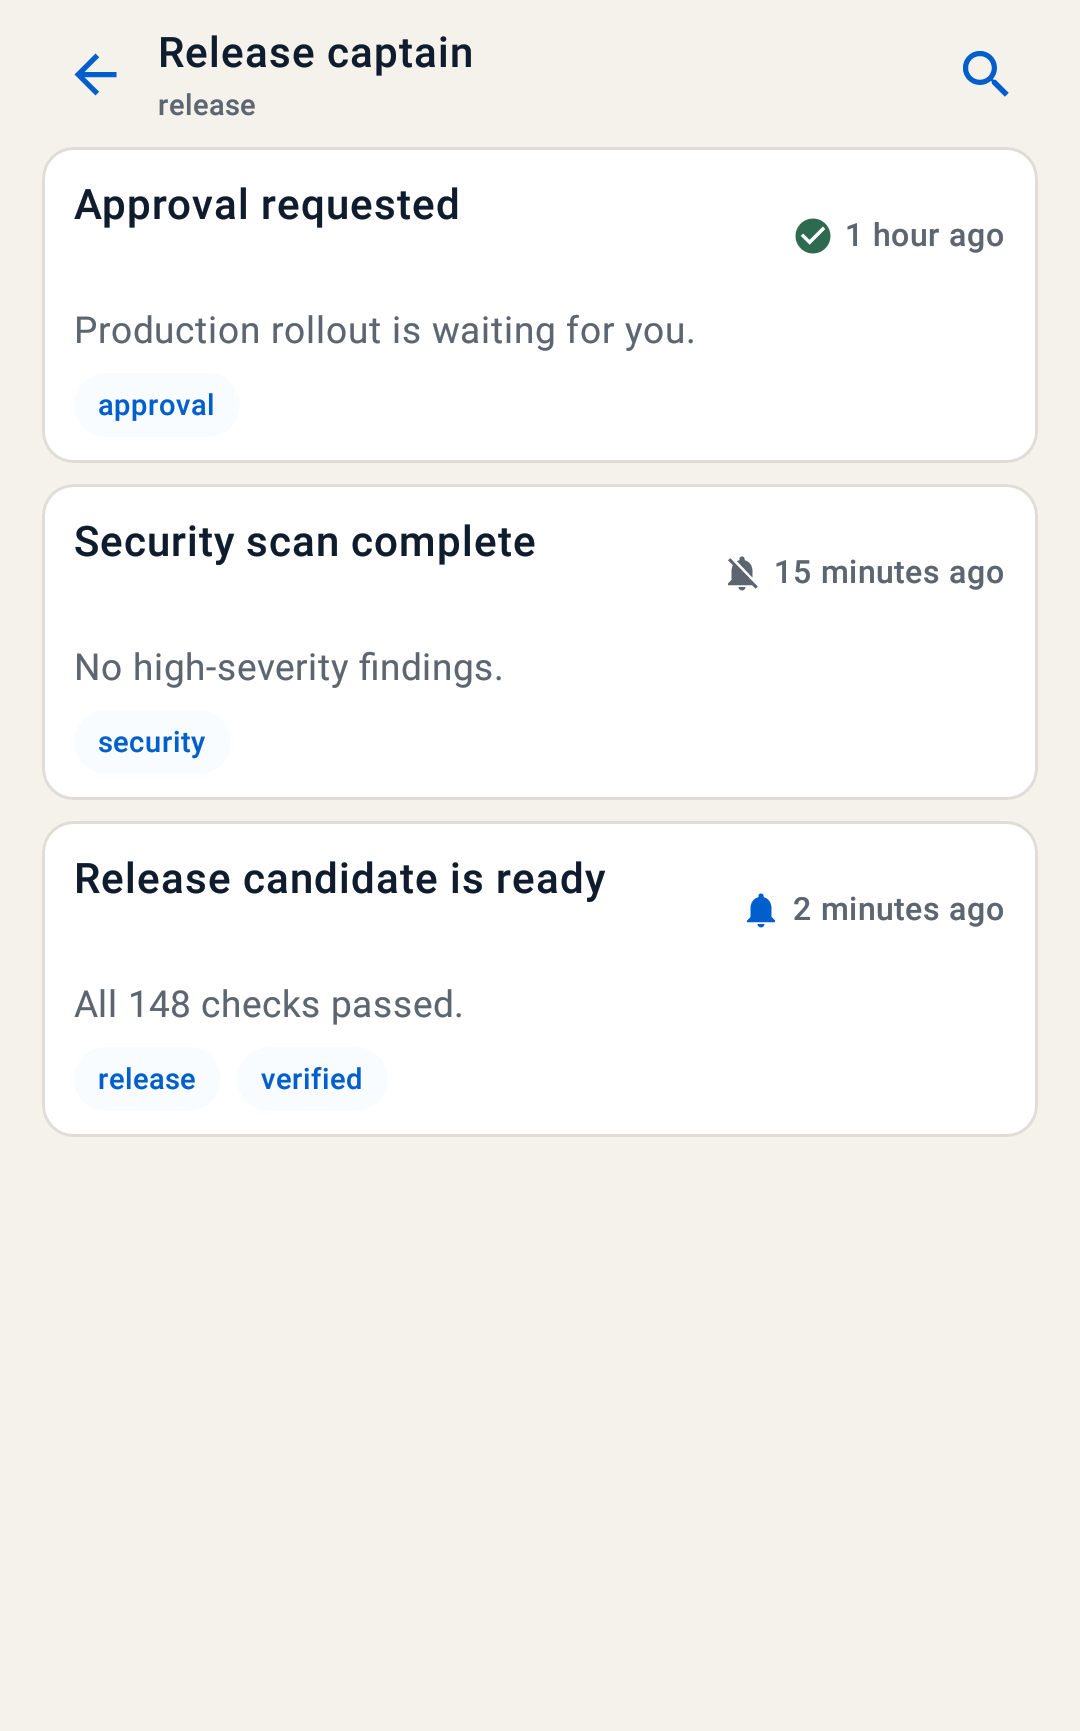Open Release candidate is ready title
The image size is (1080, 1731).
(x=340, y=880)
